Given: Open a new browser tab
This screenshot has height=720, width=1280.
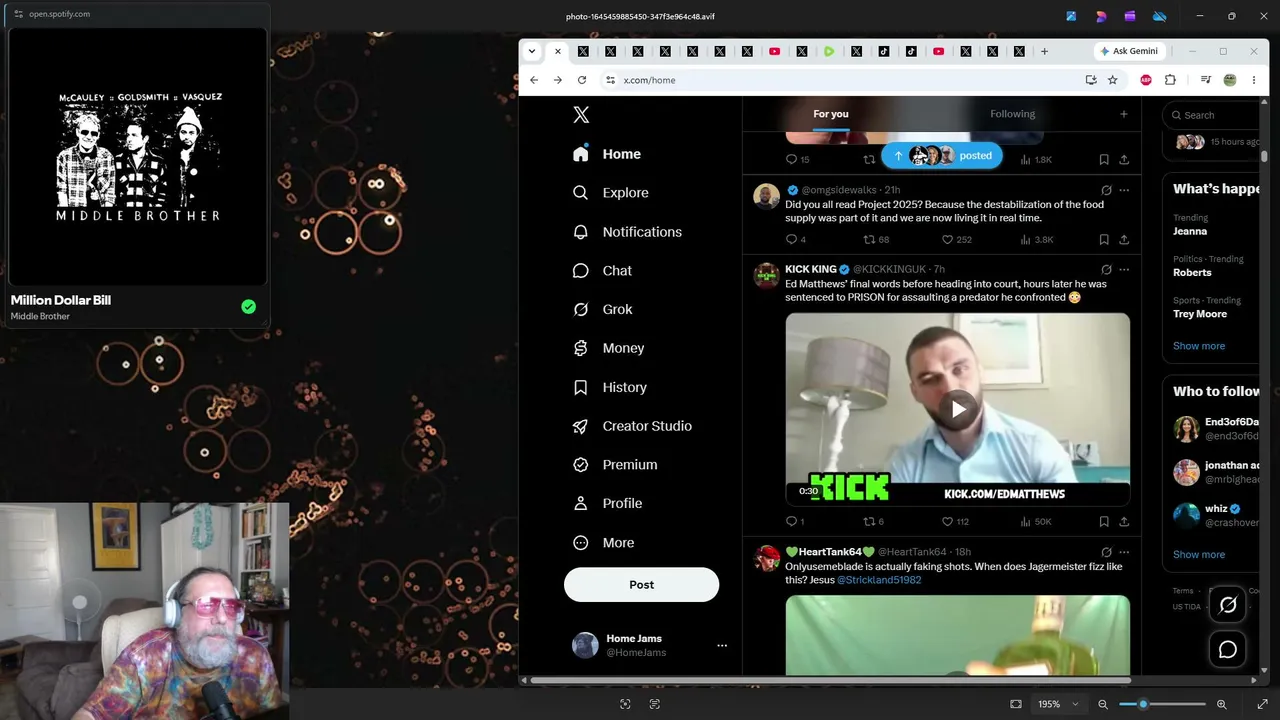Looking at the screenshot, I should pyautogui.click(x=1044, y=51).
